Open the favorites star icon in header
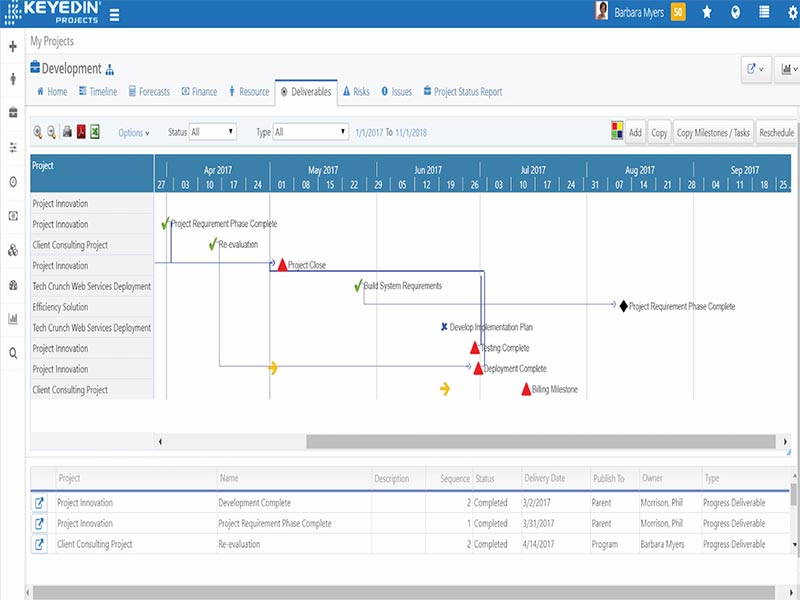800x600 pixels. coord(707,13)
